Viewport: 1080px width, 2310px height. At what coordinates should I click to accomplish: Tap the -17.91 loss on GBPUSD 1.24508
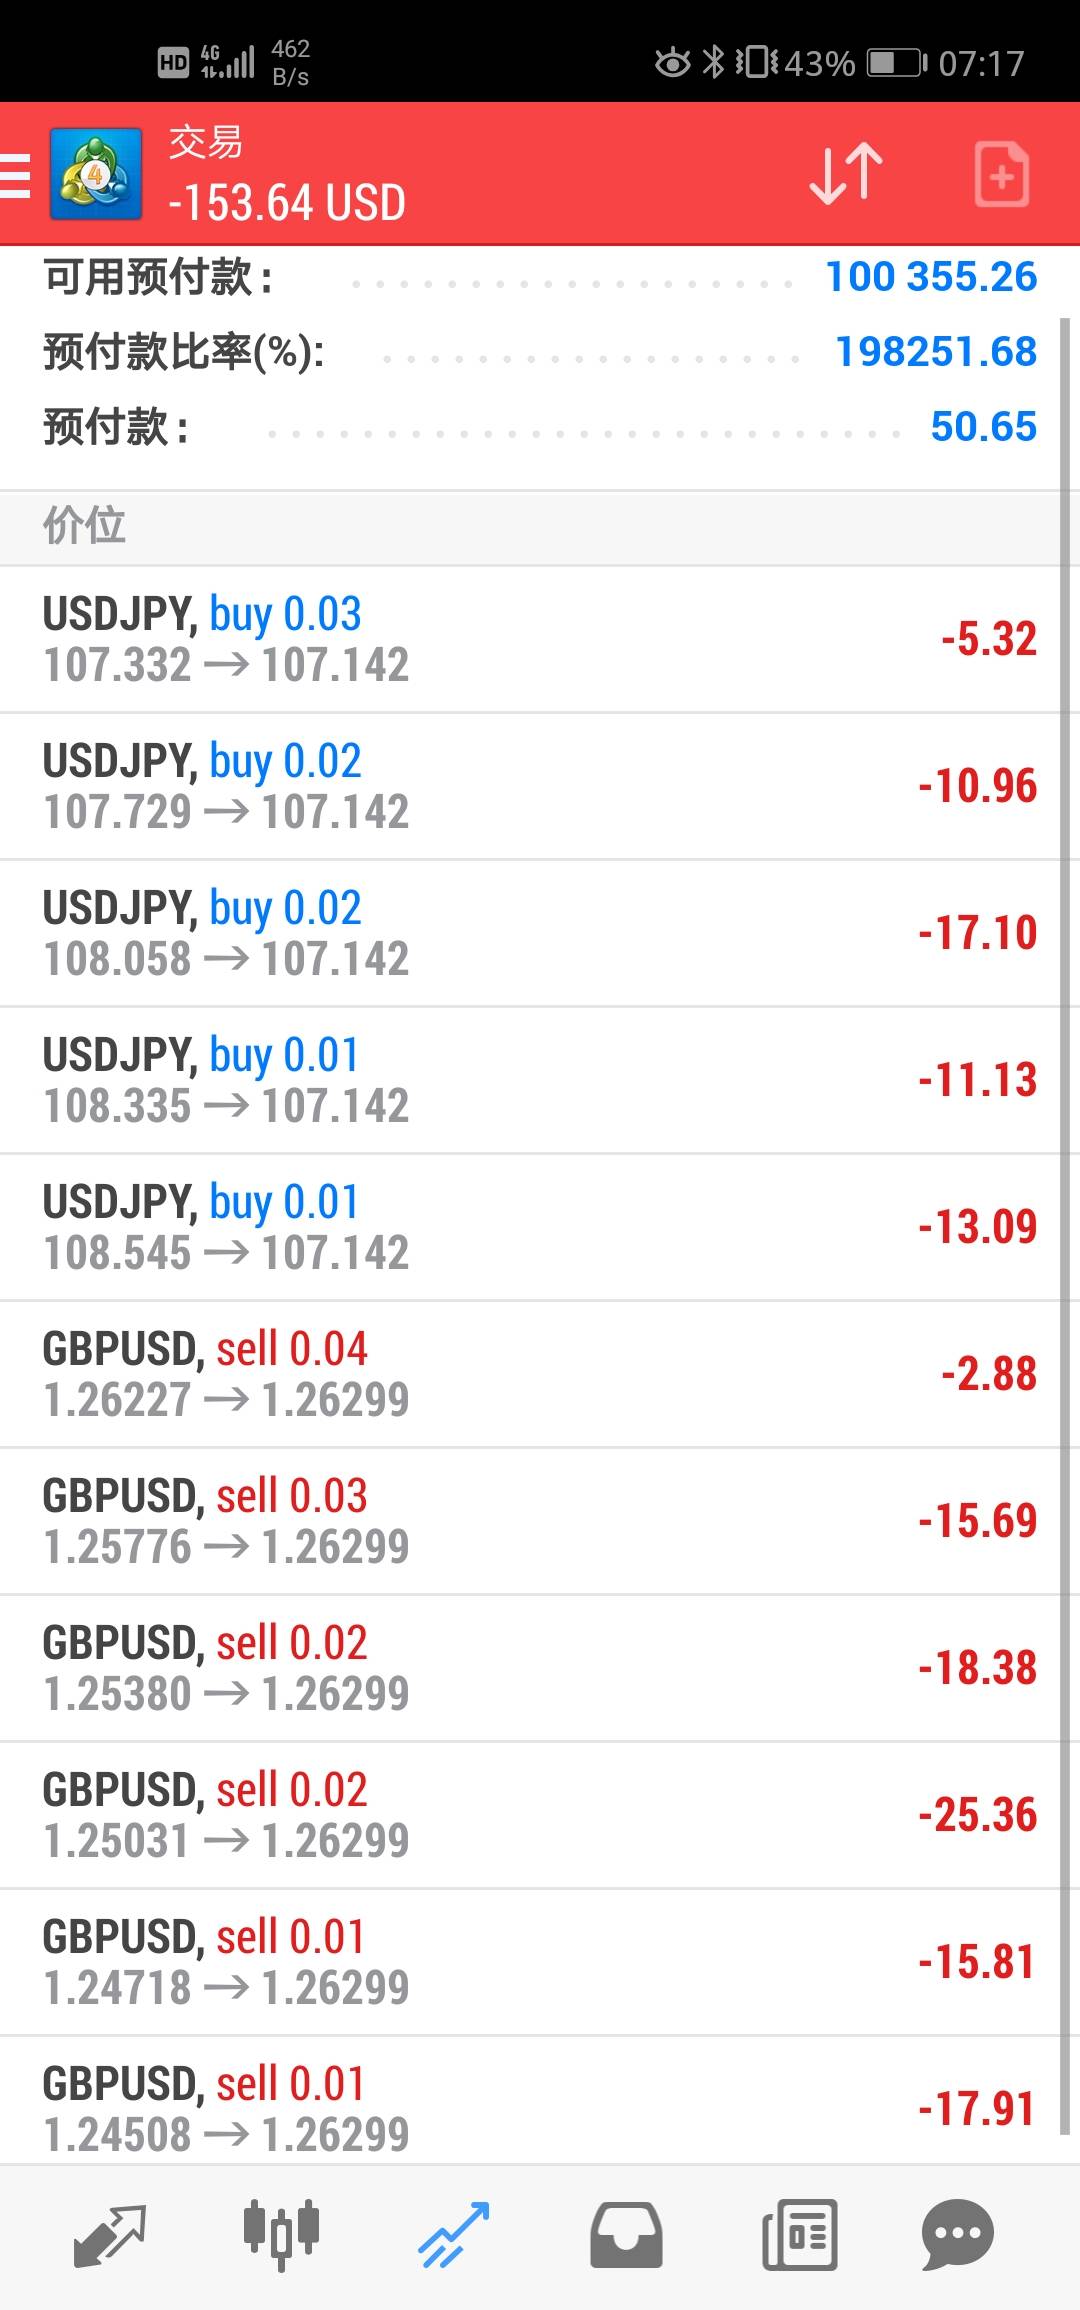977,2109
